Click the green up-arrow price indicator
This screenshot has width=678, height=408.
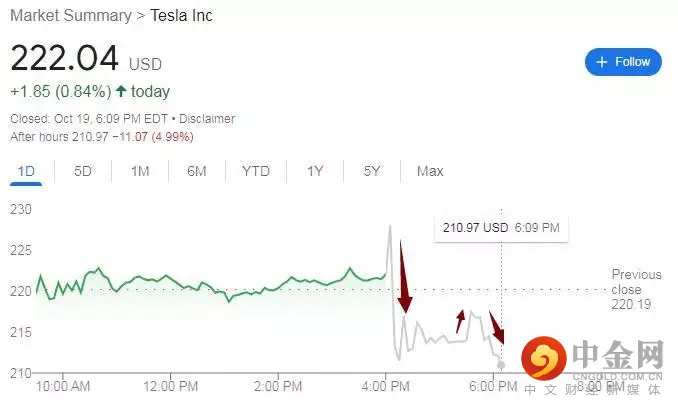point(122,92)
